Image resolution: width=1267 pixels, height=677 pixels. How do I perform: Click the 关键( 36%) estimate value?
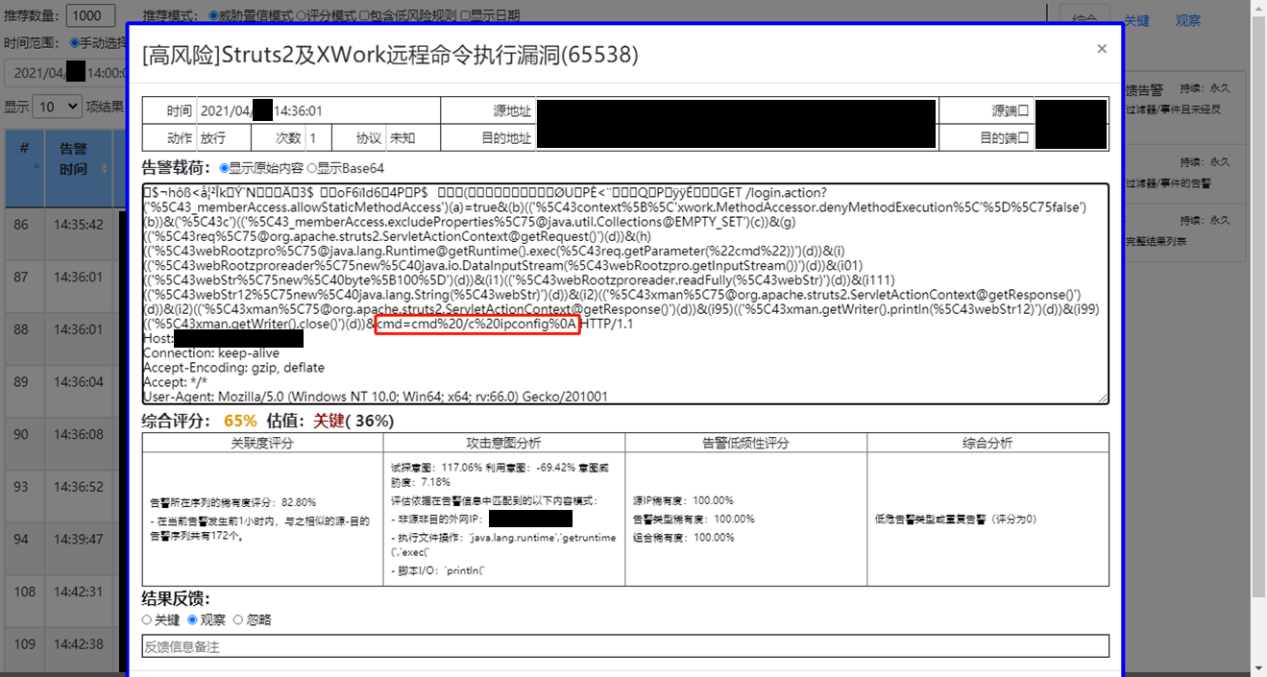[353, 421]
